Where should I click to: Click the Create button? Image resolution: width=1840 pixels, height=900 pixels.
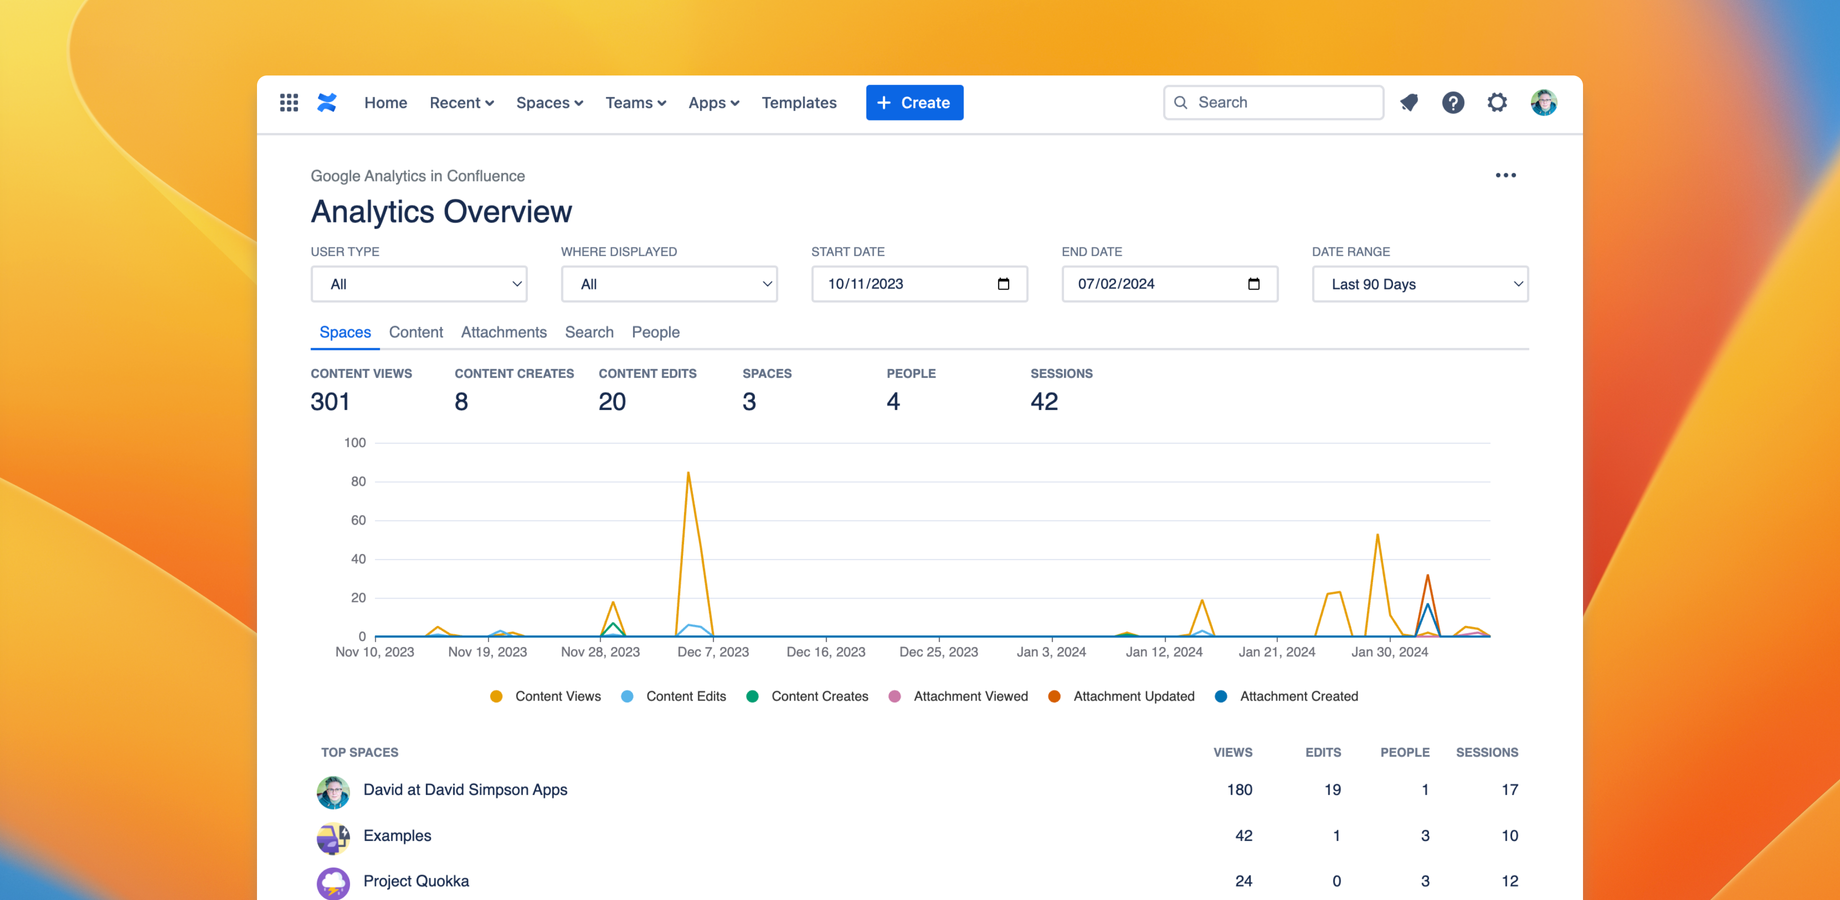click(x=914, y=102)
